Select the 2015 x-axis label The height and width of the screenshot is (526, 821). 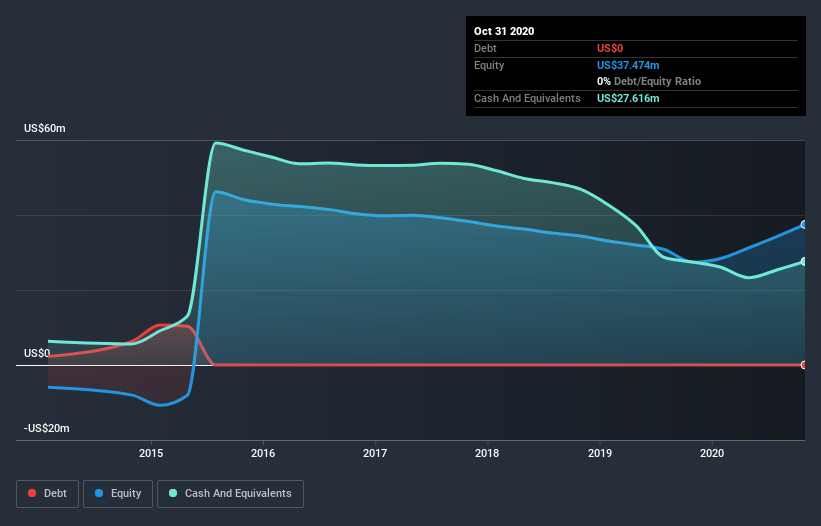pos(151,453)
